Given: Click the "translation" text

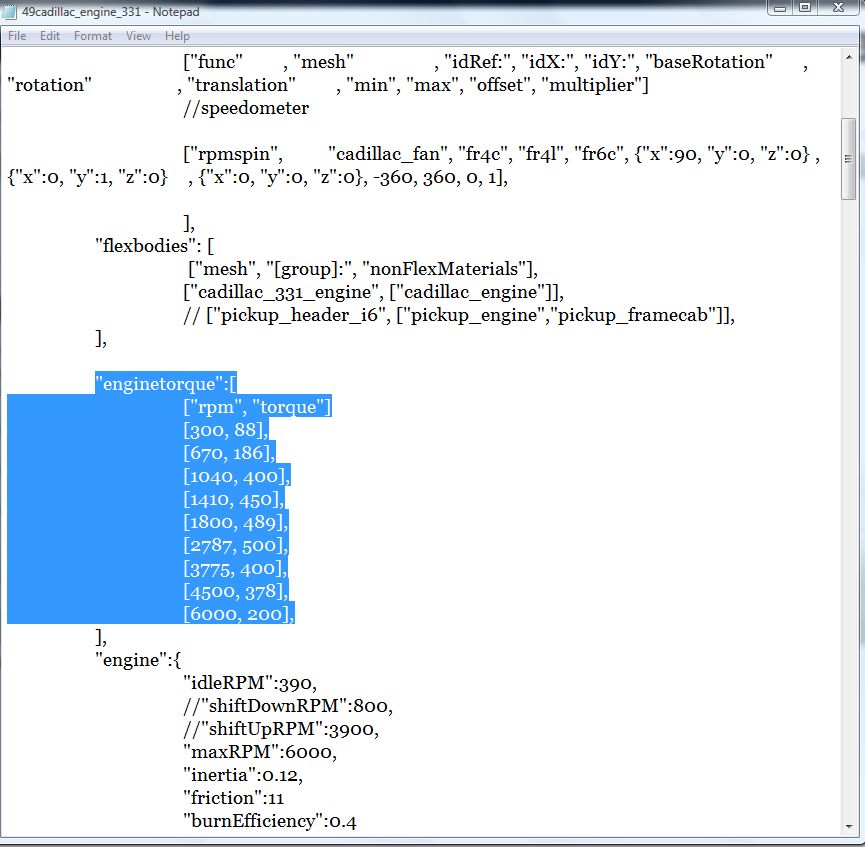Looking at the screenshot, I should pyautogui.click(x=241, y=84).
